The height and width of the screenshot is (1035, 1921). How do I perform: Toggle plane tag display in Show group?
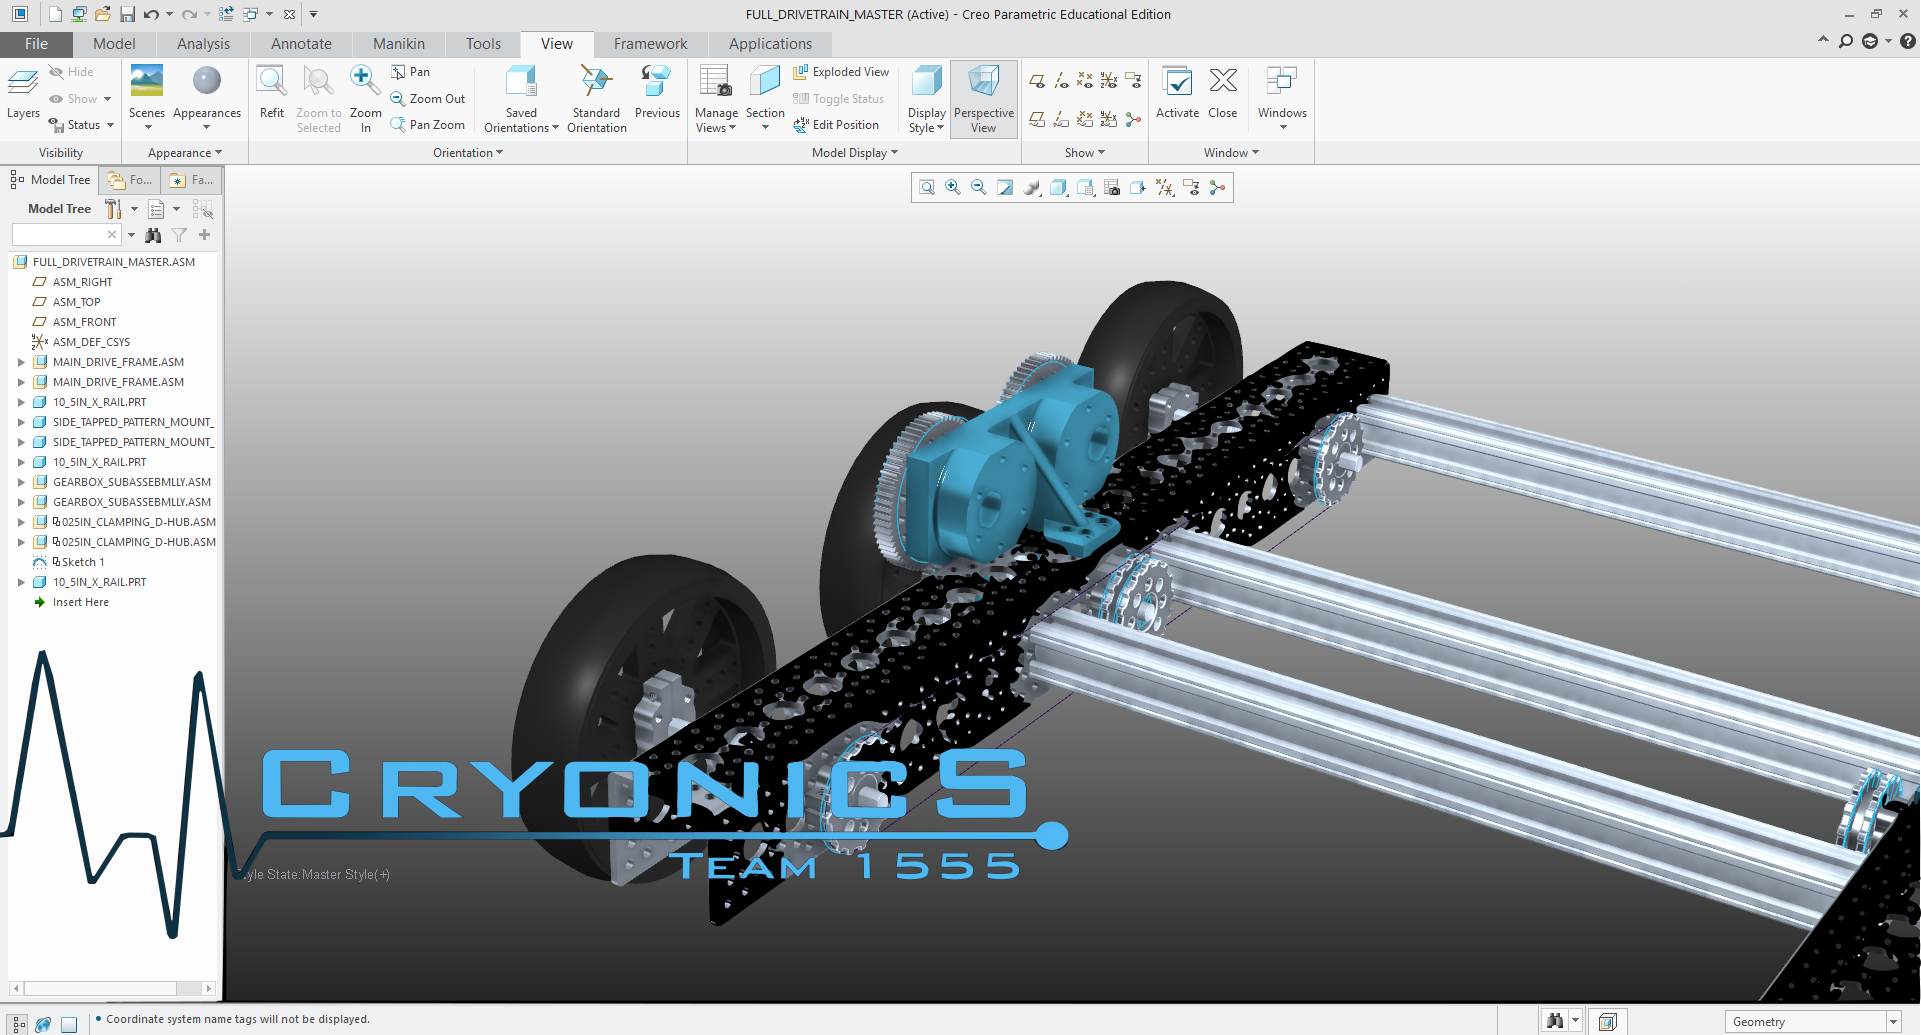pos(1037,119)
